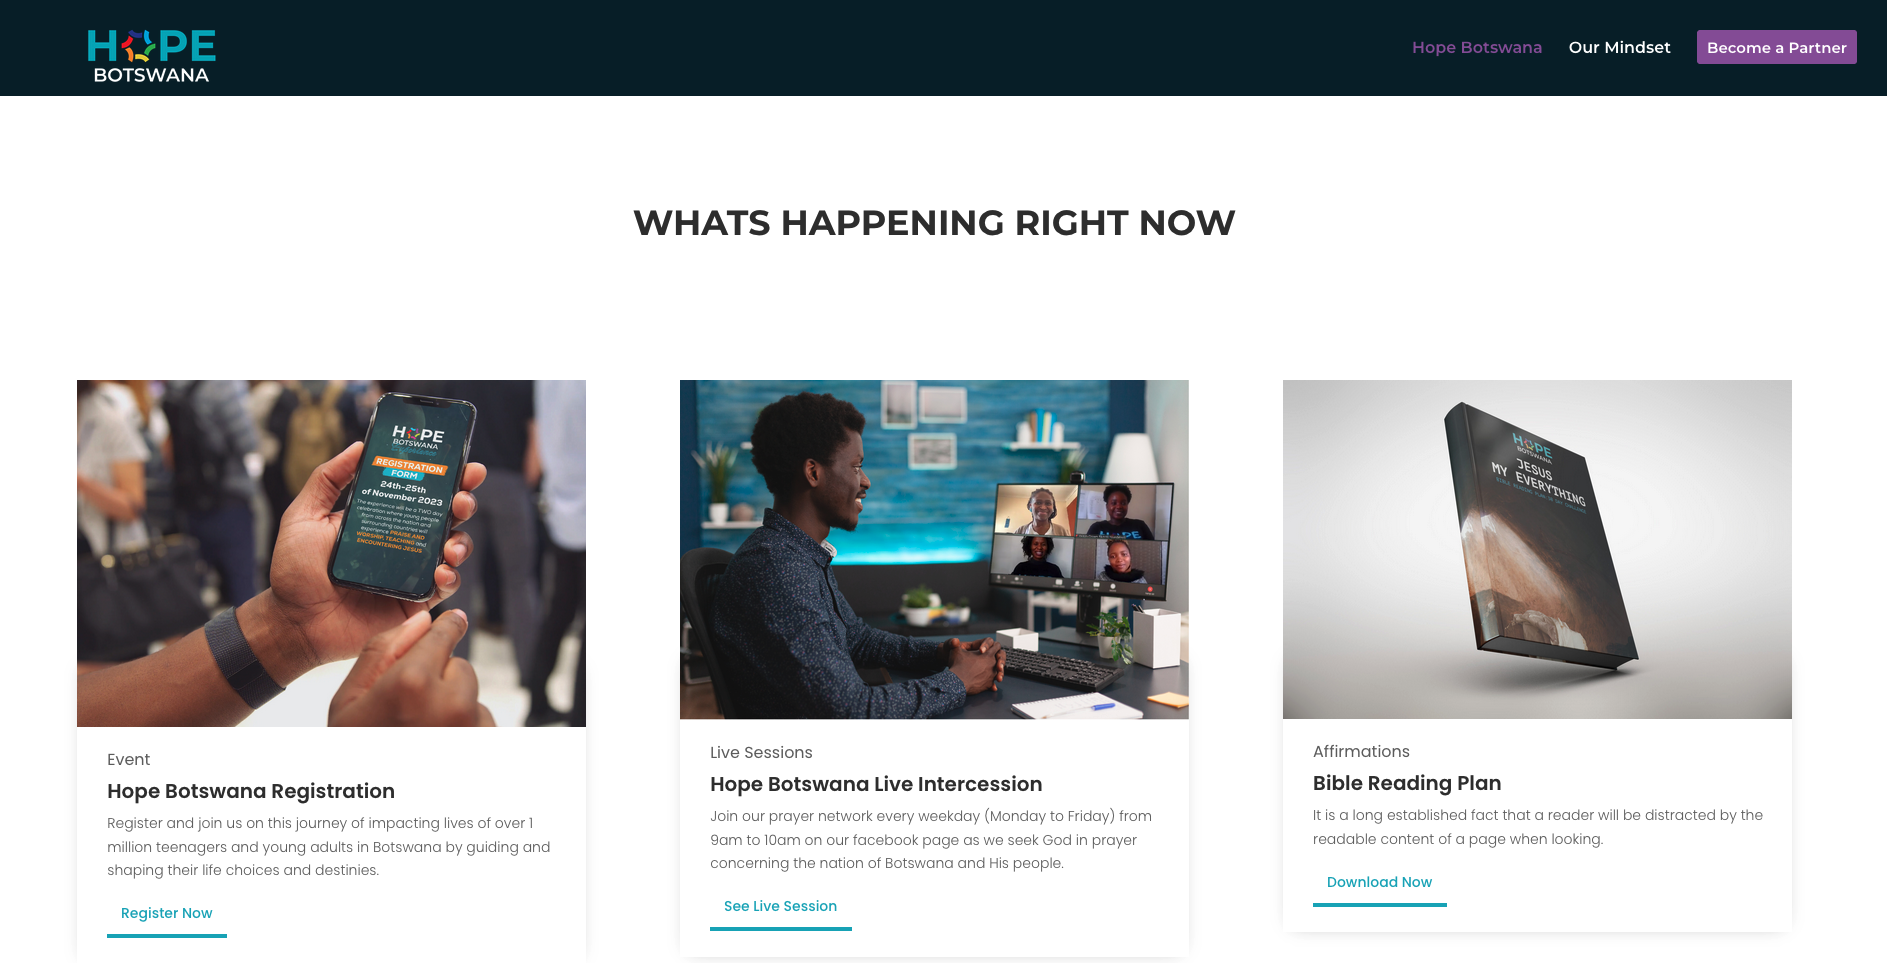
Task: Click the Download Now button
Action: coord(1379,884)
